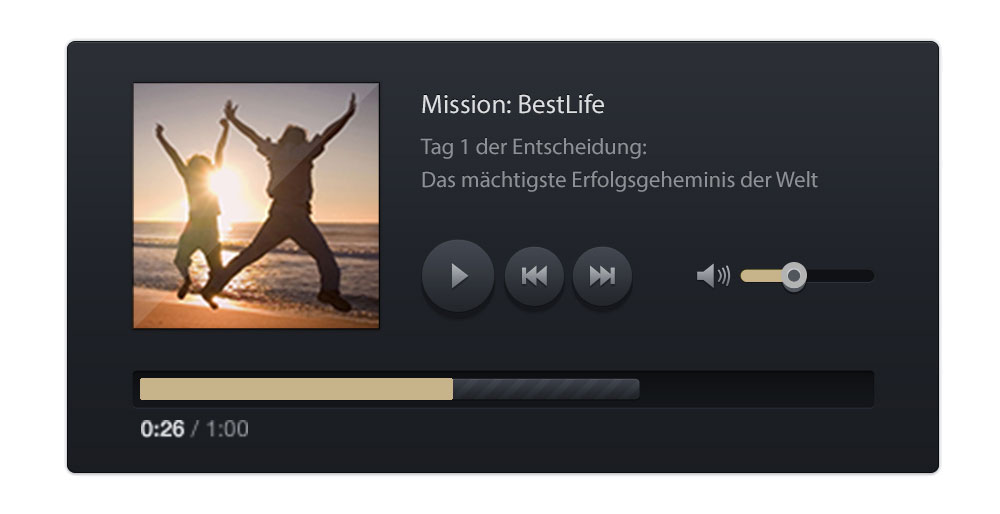
Task: Lower volume by clicking the gold slider fill
Action: pyautogui.click(x=761, y=276)
